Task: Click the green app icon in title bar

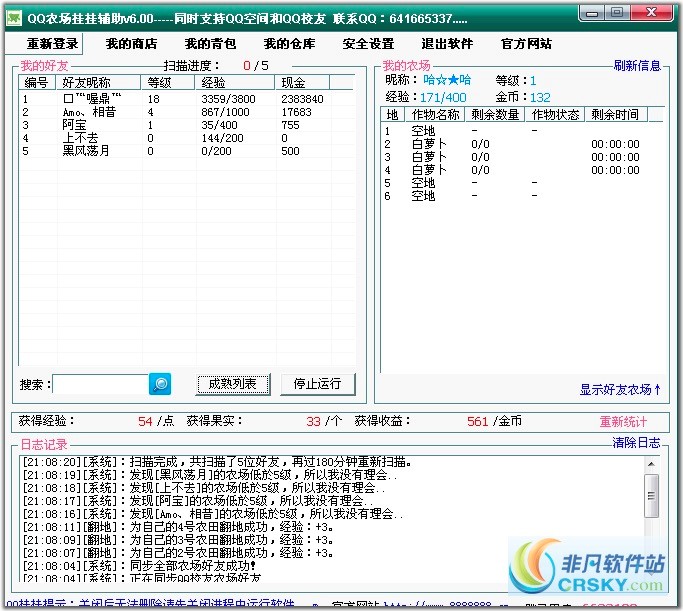Action: (13, 14)
